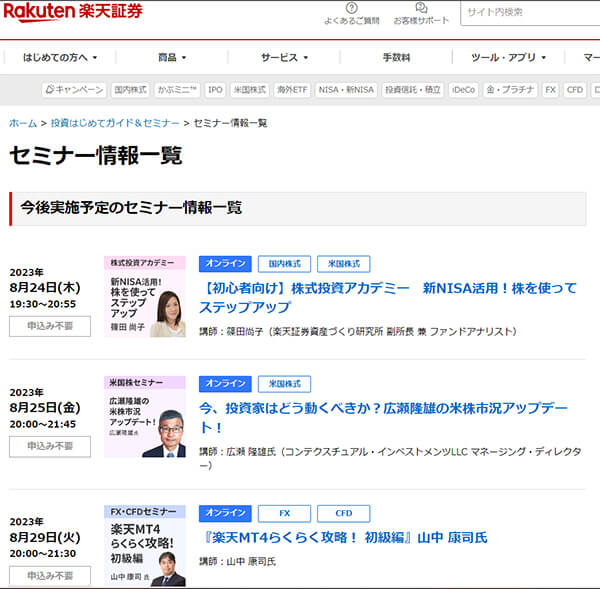Open the 株式投資アカデミー seminar thumbnail
This screenshot has height=589, width=600.
pyautogui.click(x=145, y=297)
